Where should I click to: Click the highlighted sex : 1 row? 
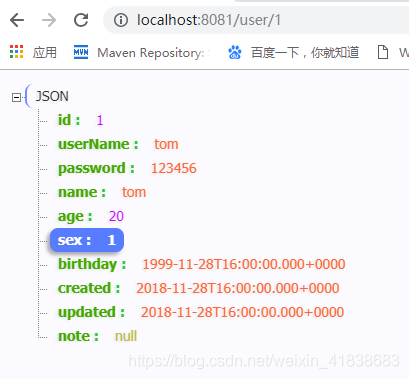pyautogui.click(x=87, y=240)
